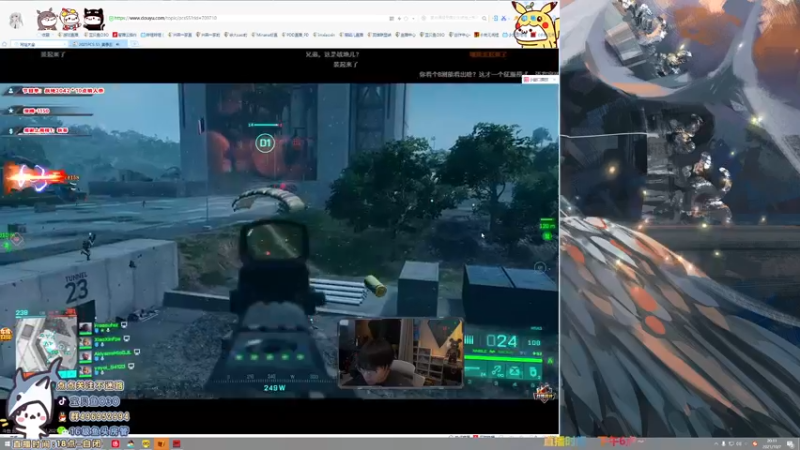Image resolution: width=800 pixels, height=450 pixels.
Task: Select the ammo crate gadget slot icon
Action: tap(514, 372)
